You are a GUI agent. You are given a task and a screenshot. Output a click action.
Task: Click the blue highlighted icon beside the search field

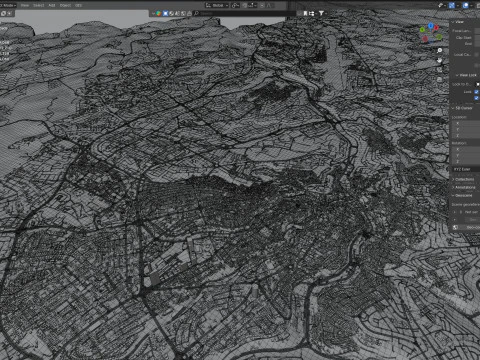tap(165, 13)
